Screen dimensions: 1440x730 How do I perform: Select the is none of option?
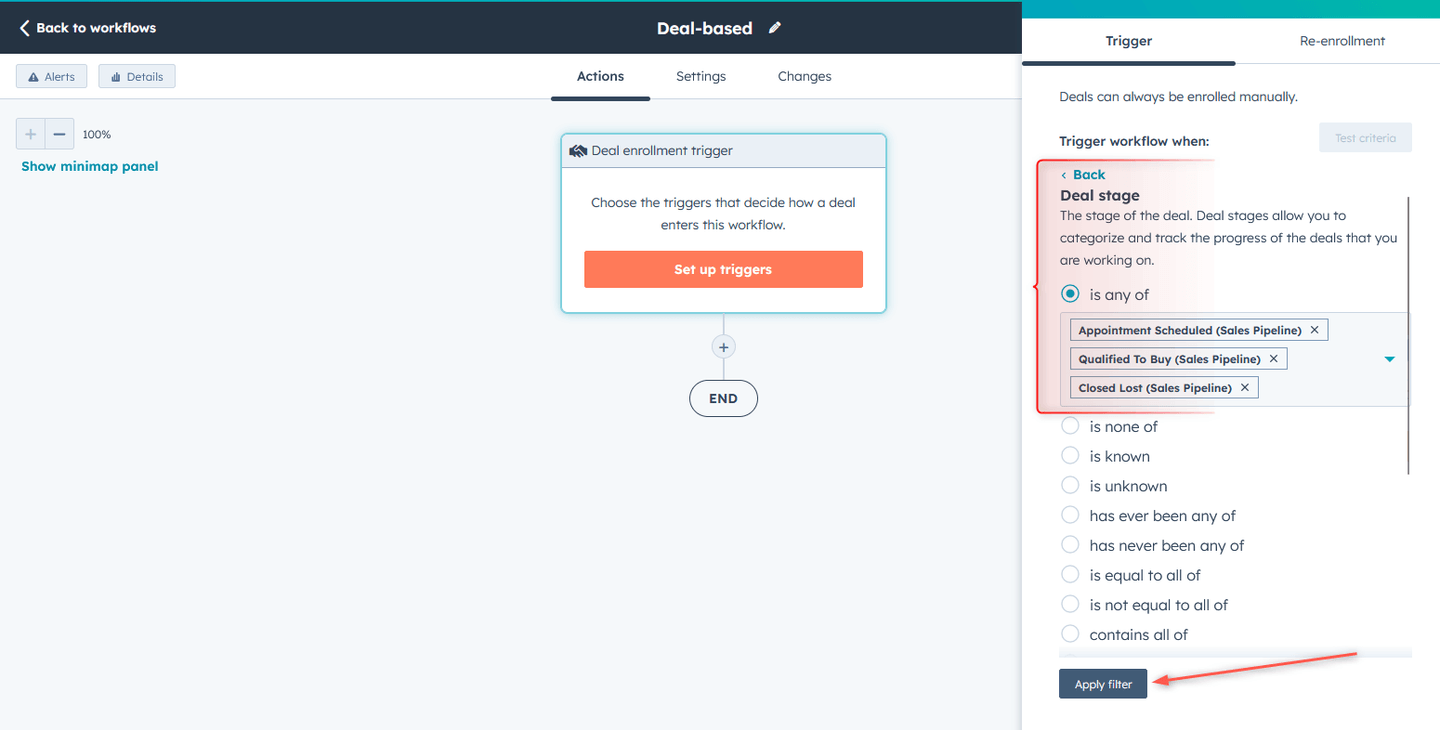click(x=1070, y=425)
